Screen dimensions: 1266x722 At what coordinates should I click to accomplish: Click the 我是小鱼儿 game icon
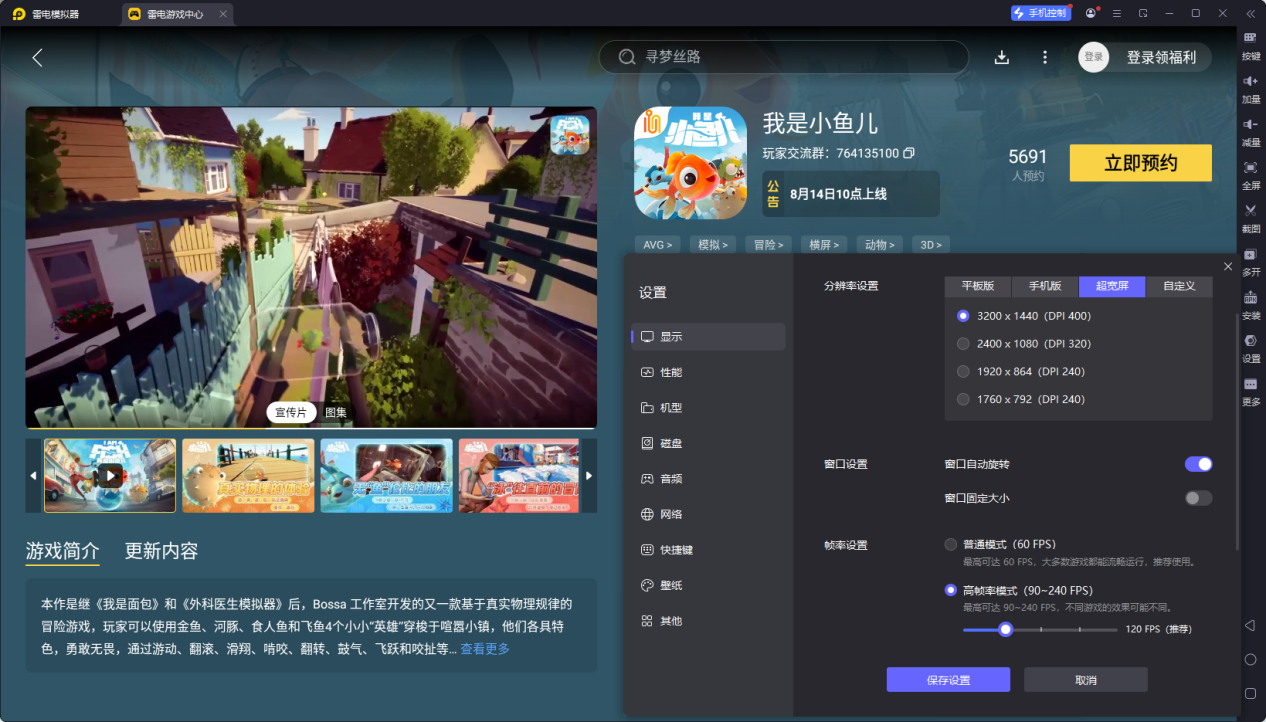point(691,162)
